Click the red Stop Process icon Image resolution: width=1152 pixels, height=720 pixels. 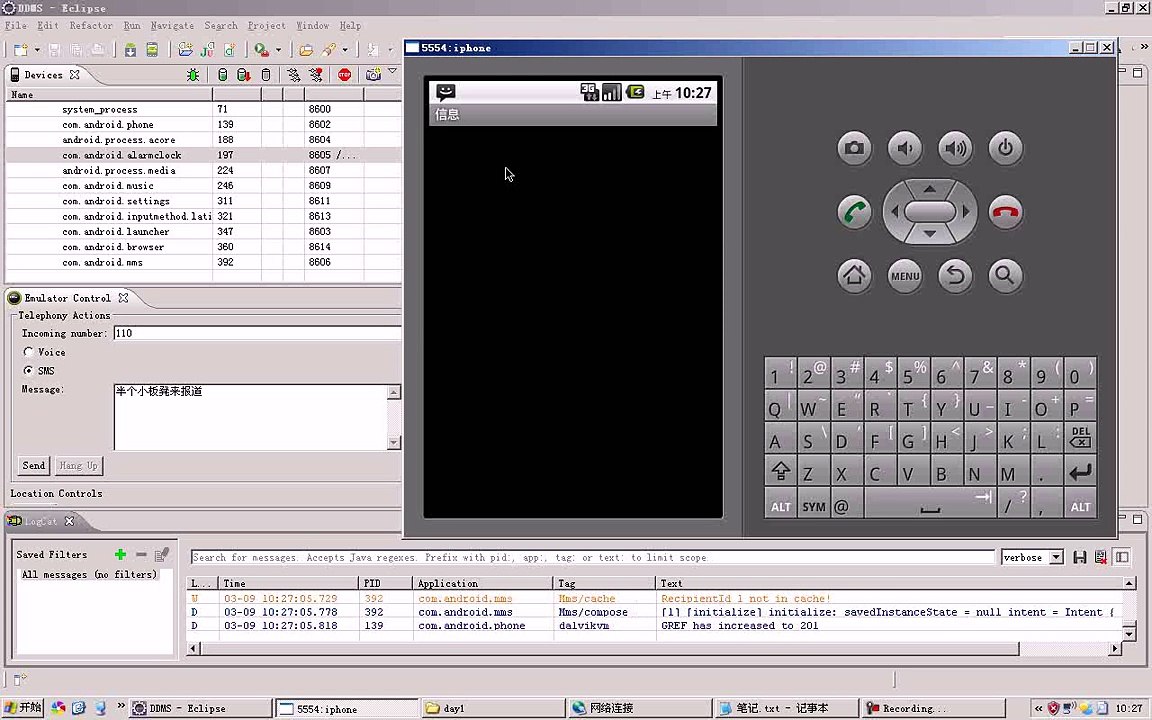[345, 75]
